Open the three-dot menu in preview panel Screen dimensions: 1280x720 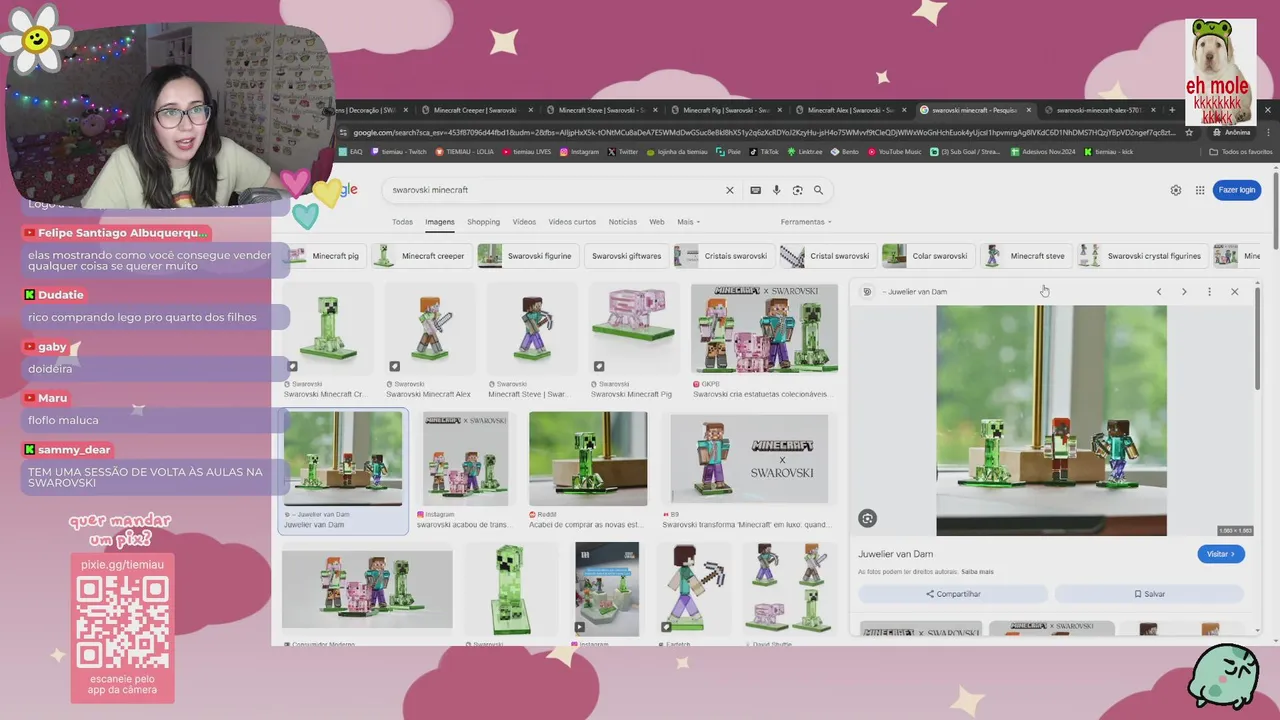pyautogui.click(x=1209, y=292)
